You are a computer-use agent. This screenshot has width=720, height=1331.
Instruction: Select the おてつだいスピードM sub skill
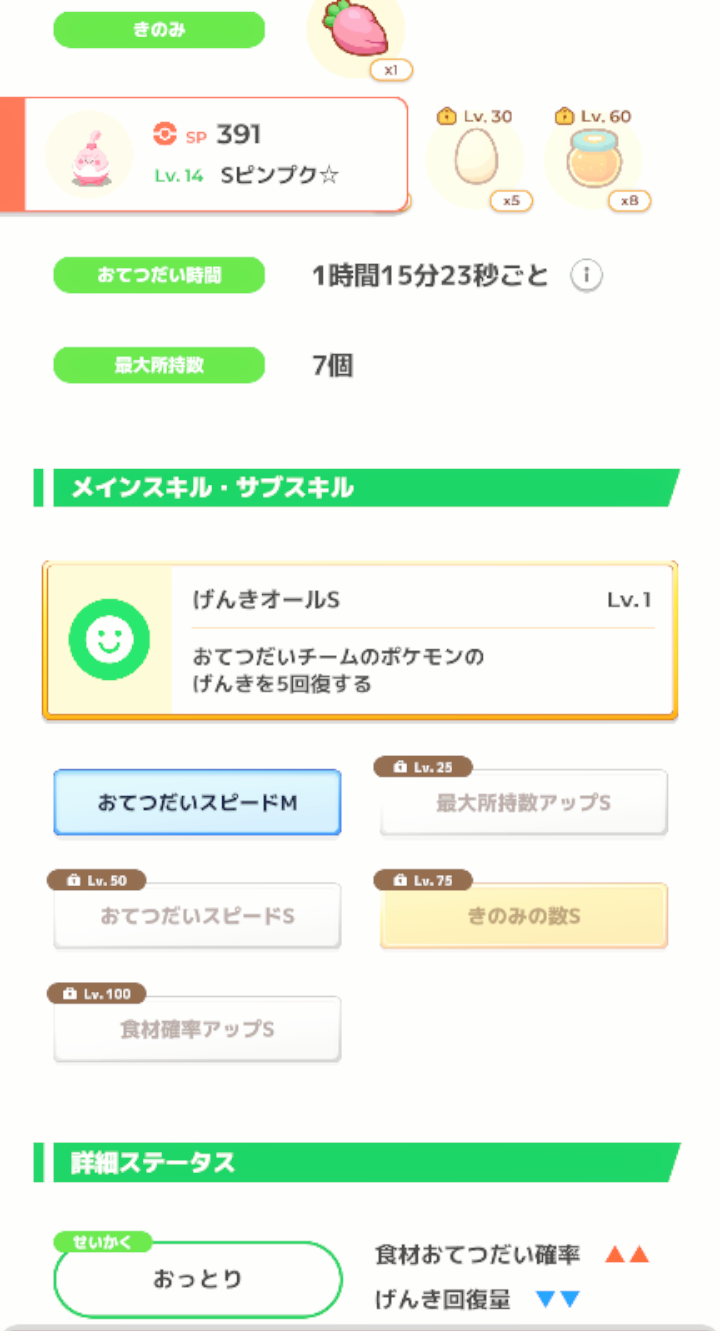click(x=197, y=802)
